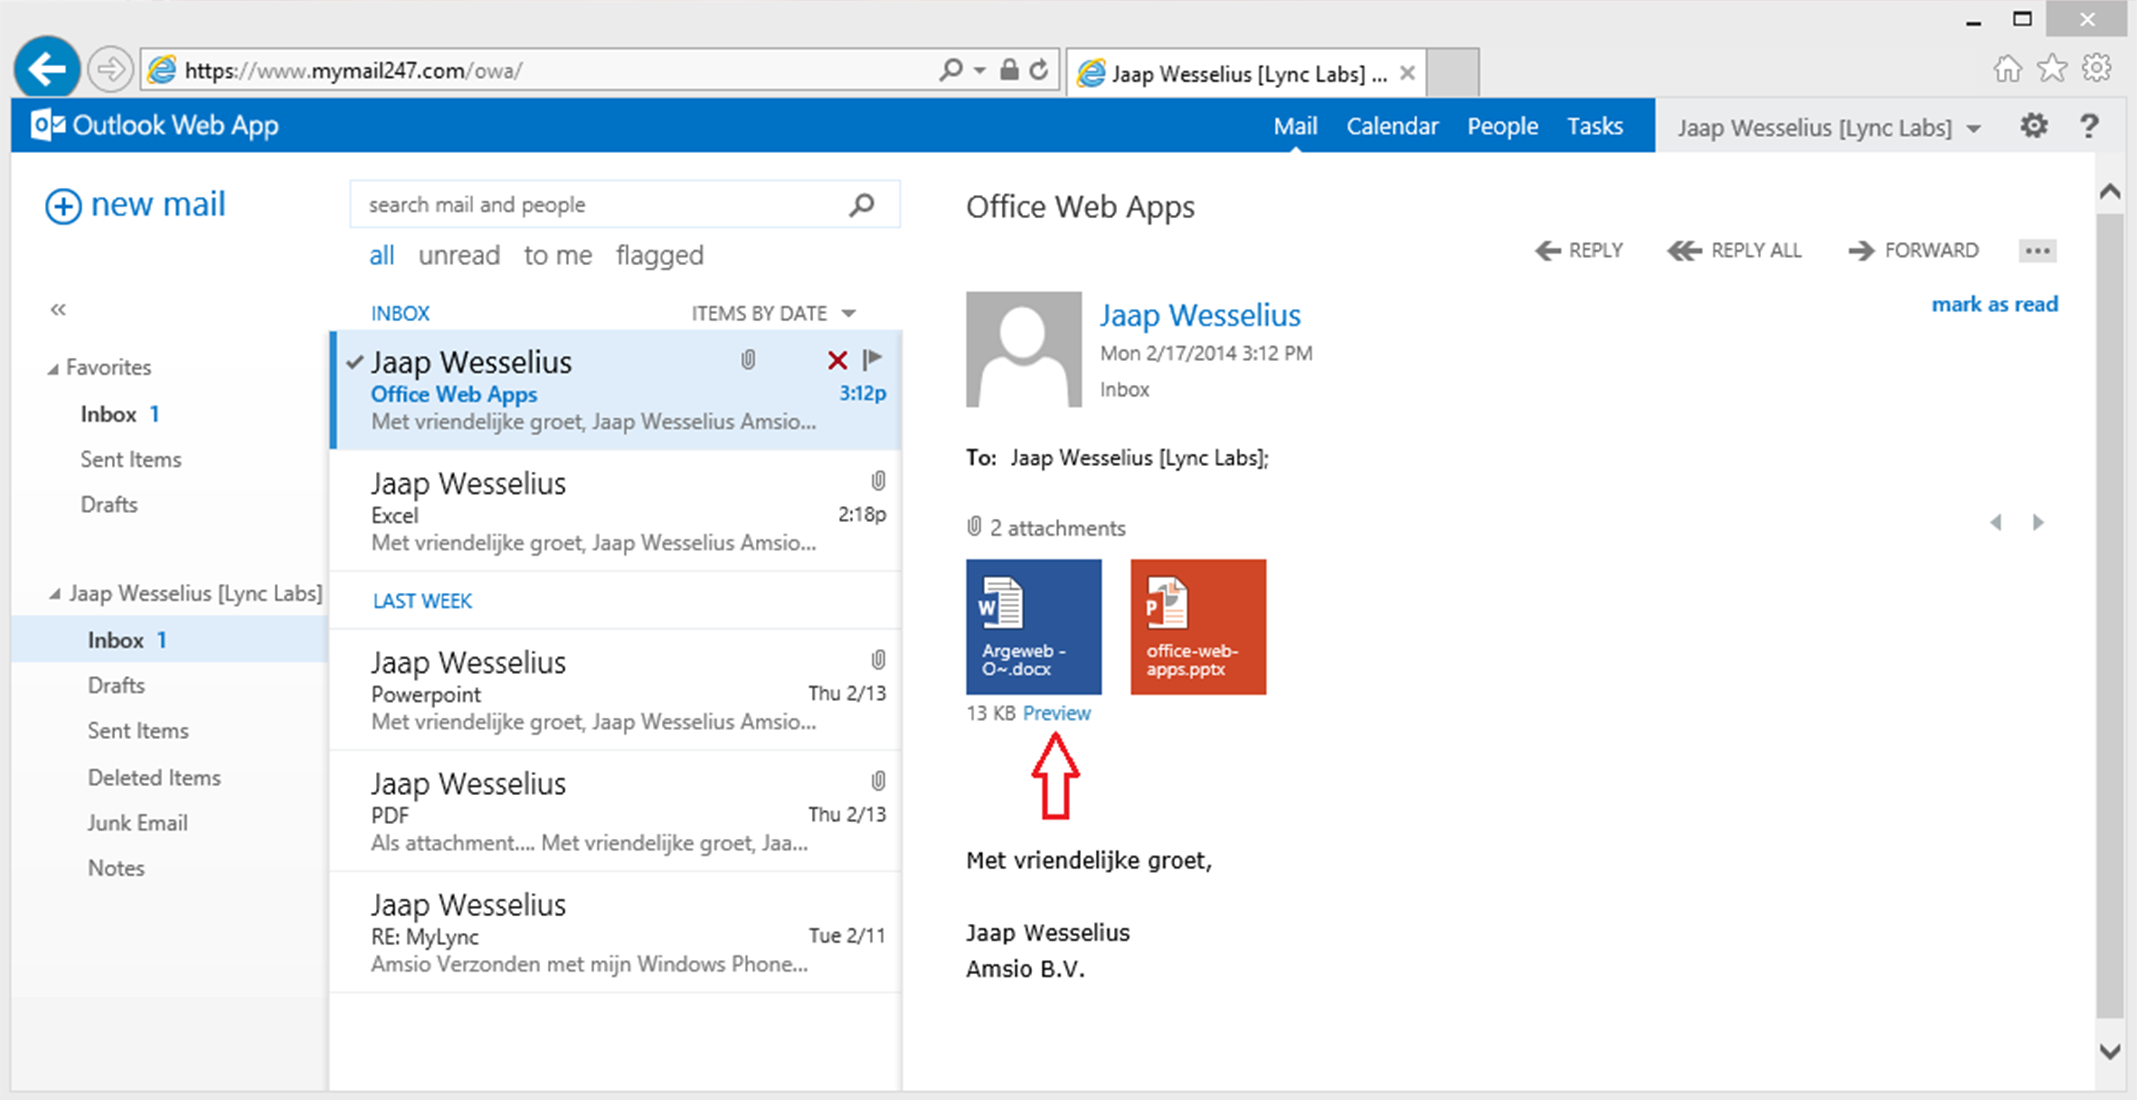Open the Powerpoint message from Thu 2/13

(x=616, y=690)
